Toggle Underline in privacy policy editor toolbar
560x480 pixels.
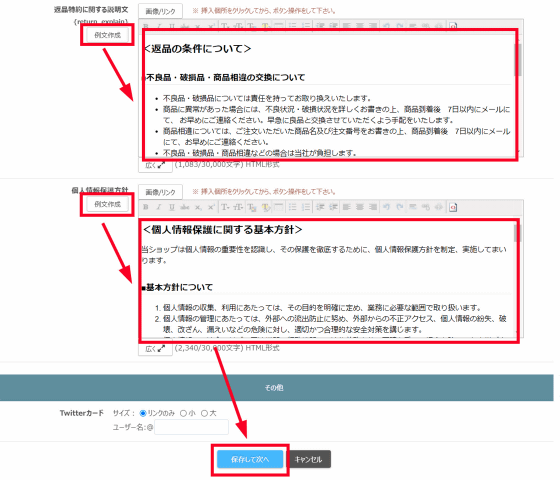[172, 207]
